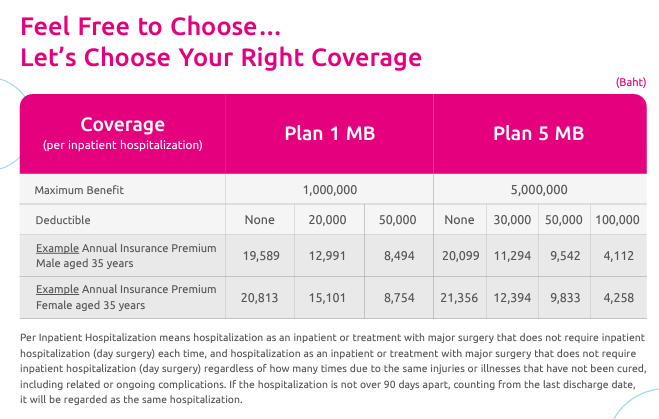Select the Plan 5 MB column header
659x419 pixels.
(538, 134)
